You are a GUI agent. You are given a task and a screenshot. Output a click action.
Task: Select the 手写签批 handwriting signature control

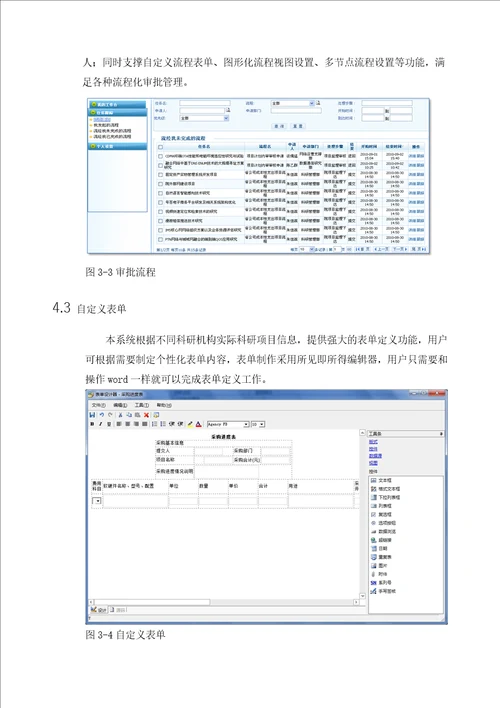click(x=383, y=591)
